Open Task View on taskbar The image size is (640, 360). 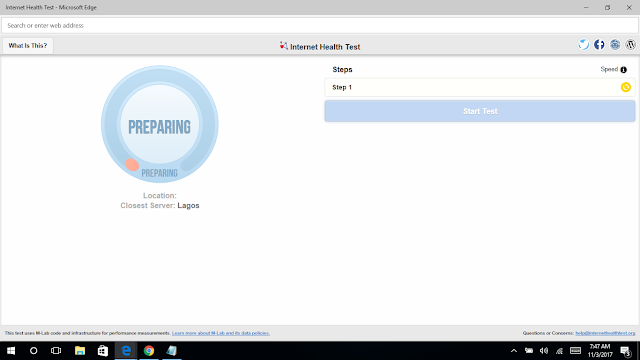click(x=56, y=351)
